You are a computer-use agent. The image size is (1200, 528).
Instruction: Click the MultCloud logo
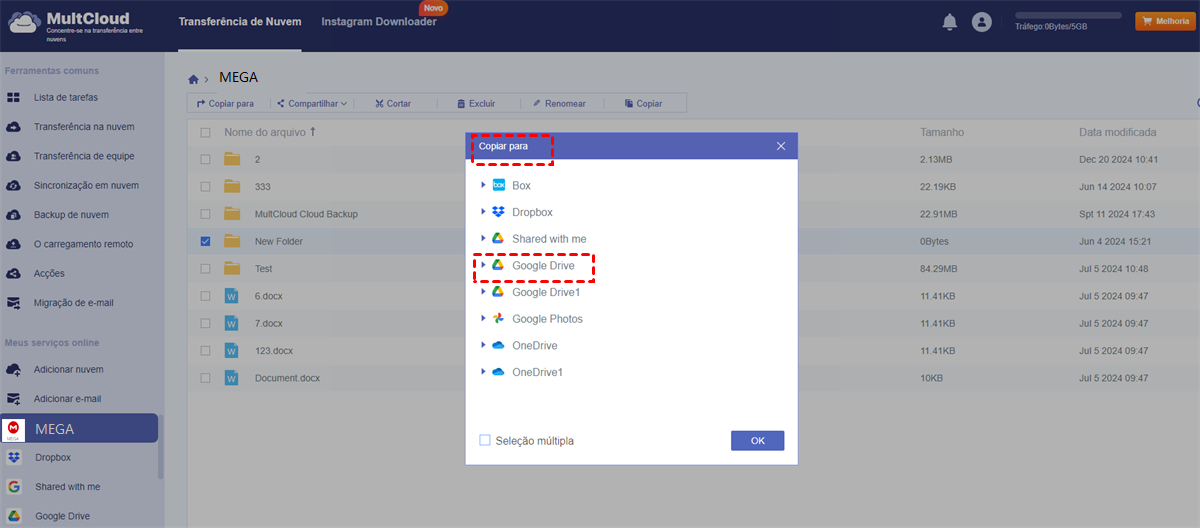pyautogui.click(x=77, y=24)
